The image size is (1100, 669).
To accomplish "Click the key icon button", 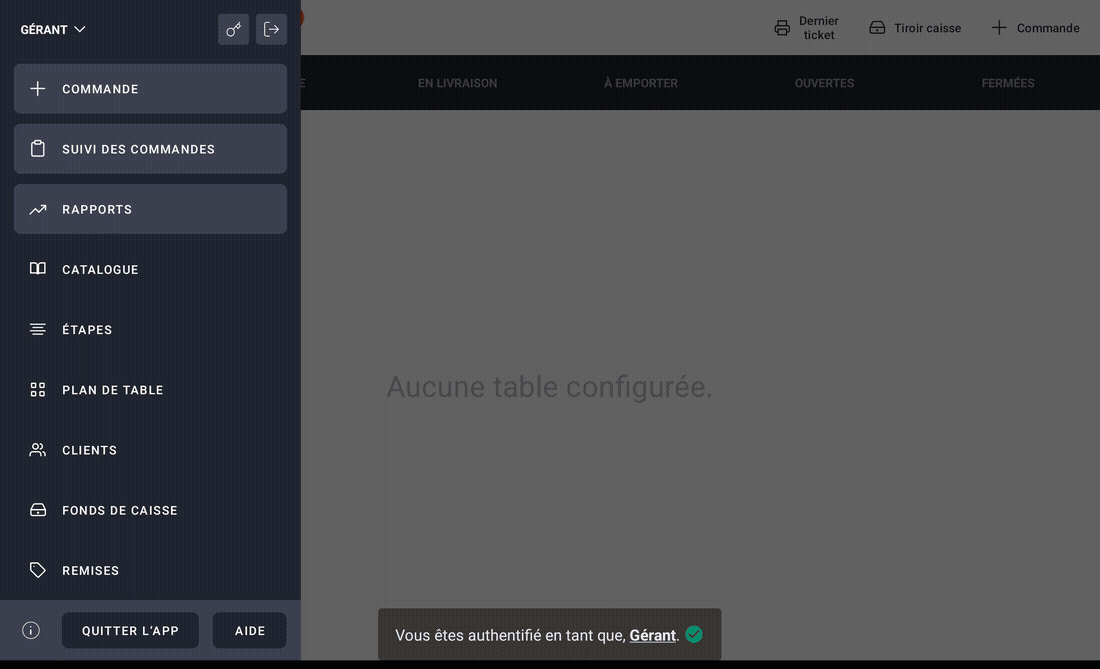I will [234, 29].
